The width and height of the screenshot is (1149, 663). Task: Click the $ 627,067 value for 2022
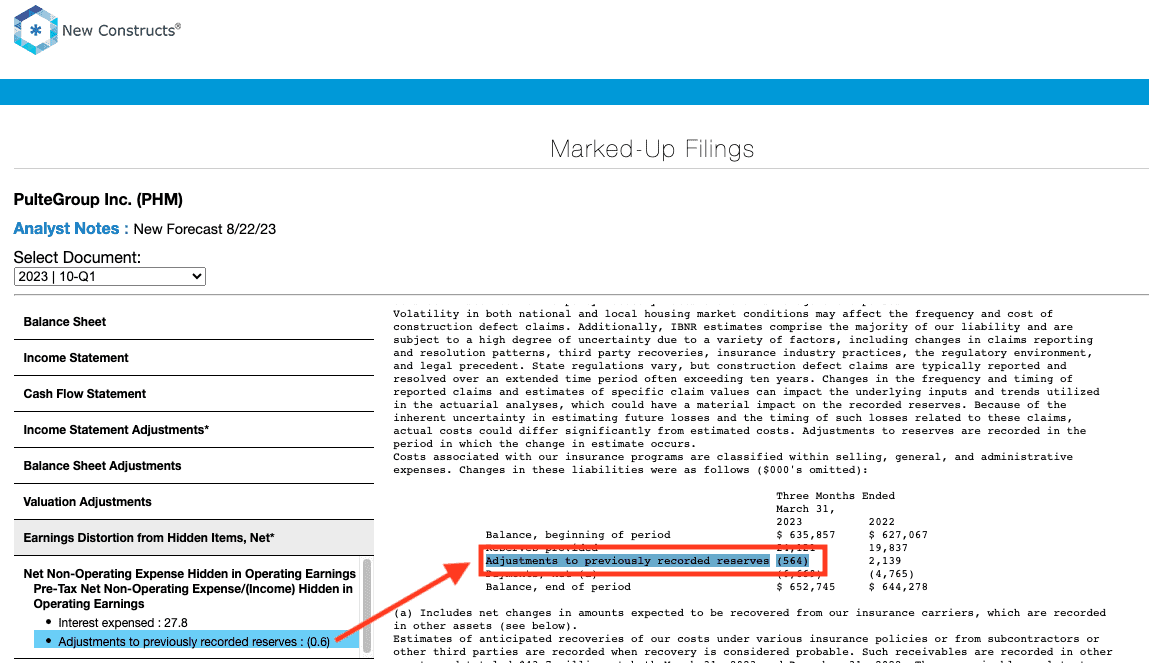point(898,535)
